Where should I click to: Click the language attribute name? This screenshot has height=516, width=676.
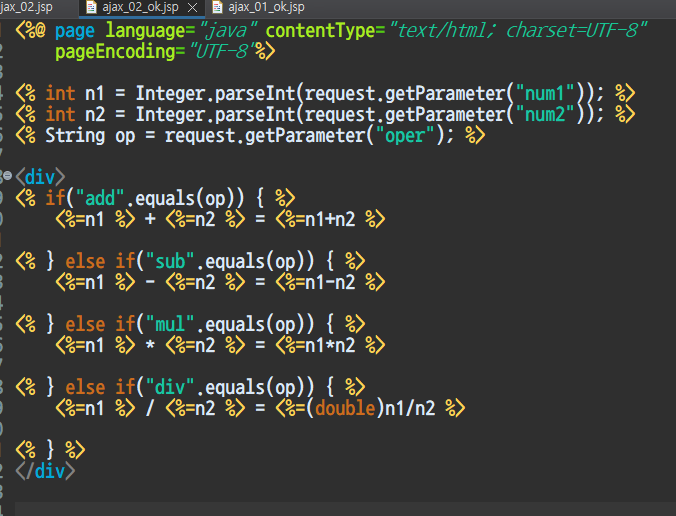pyautogui.click(x=145, y=31)
